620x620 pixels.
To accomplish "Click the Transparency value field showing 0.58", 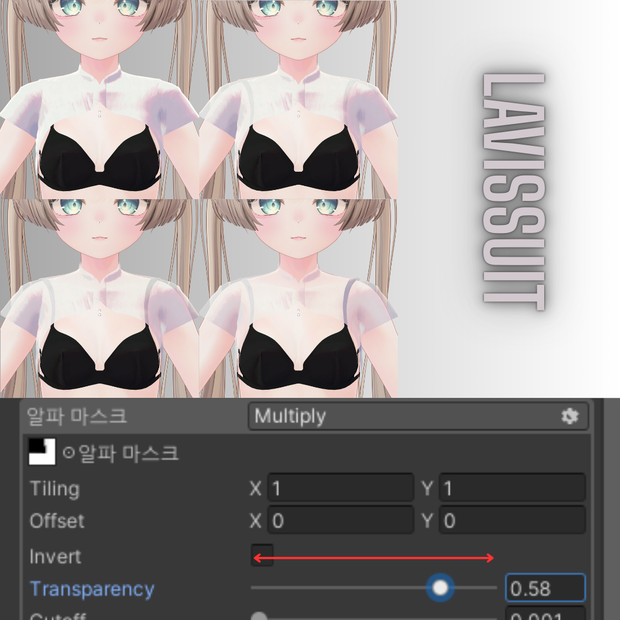I will point(546,588).
